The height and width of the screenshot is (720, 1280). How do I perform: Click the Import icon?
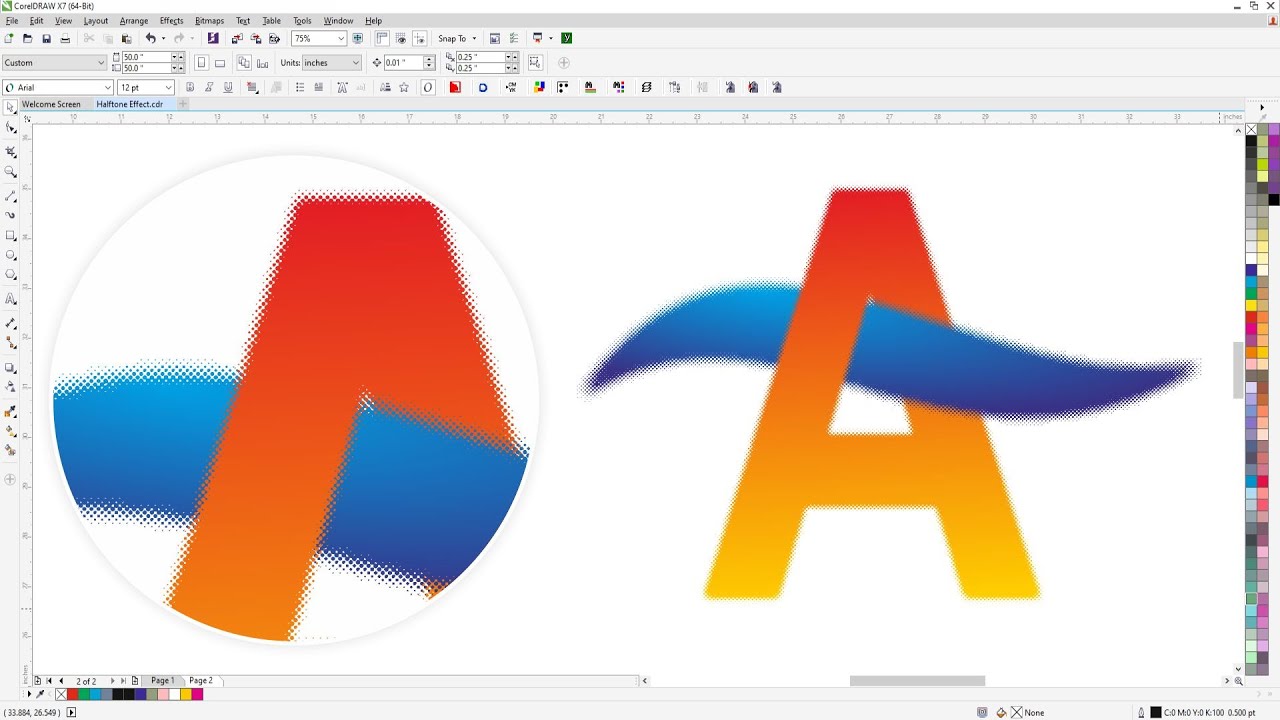[x=237, y=38]
